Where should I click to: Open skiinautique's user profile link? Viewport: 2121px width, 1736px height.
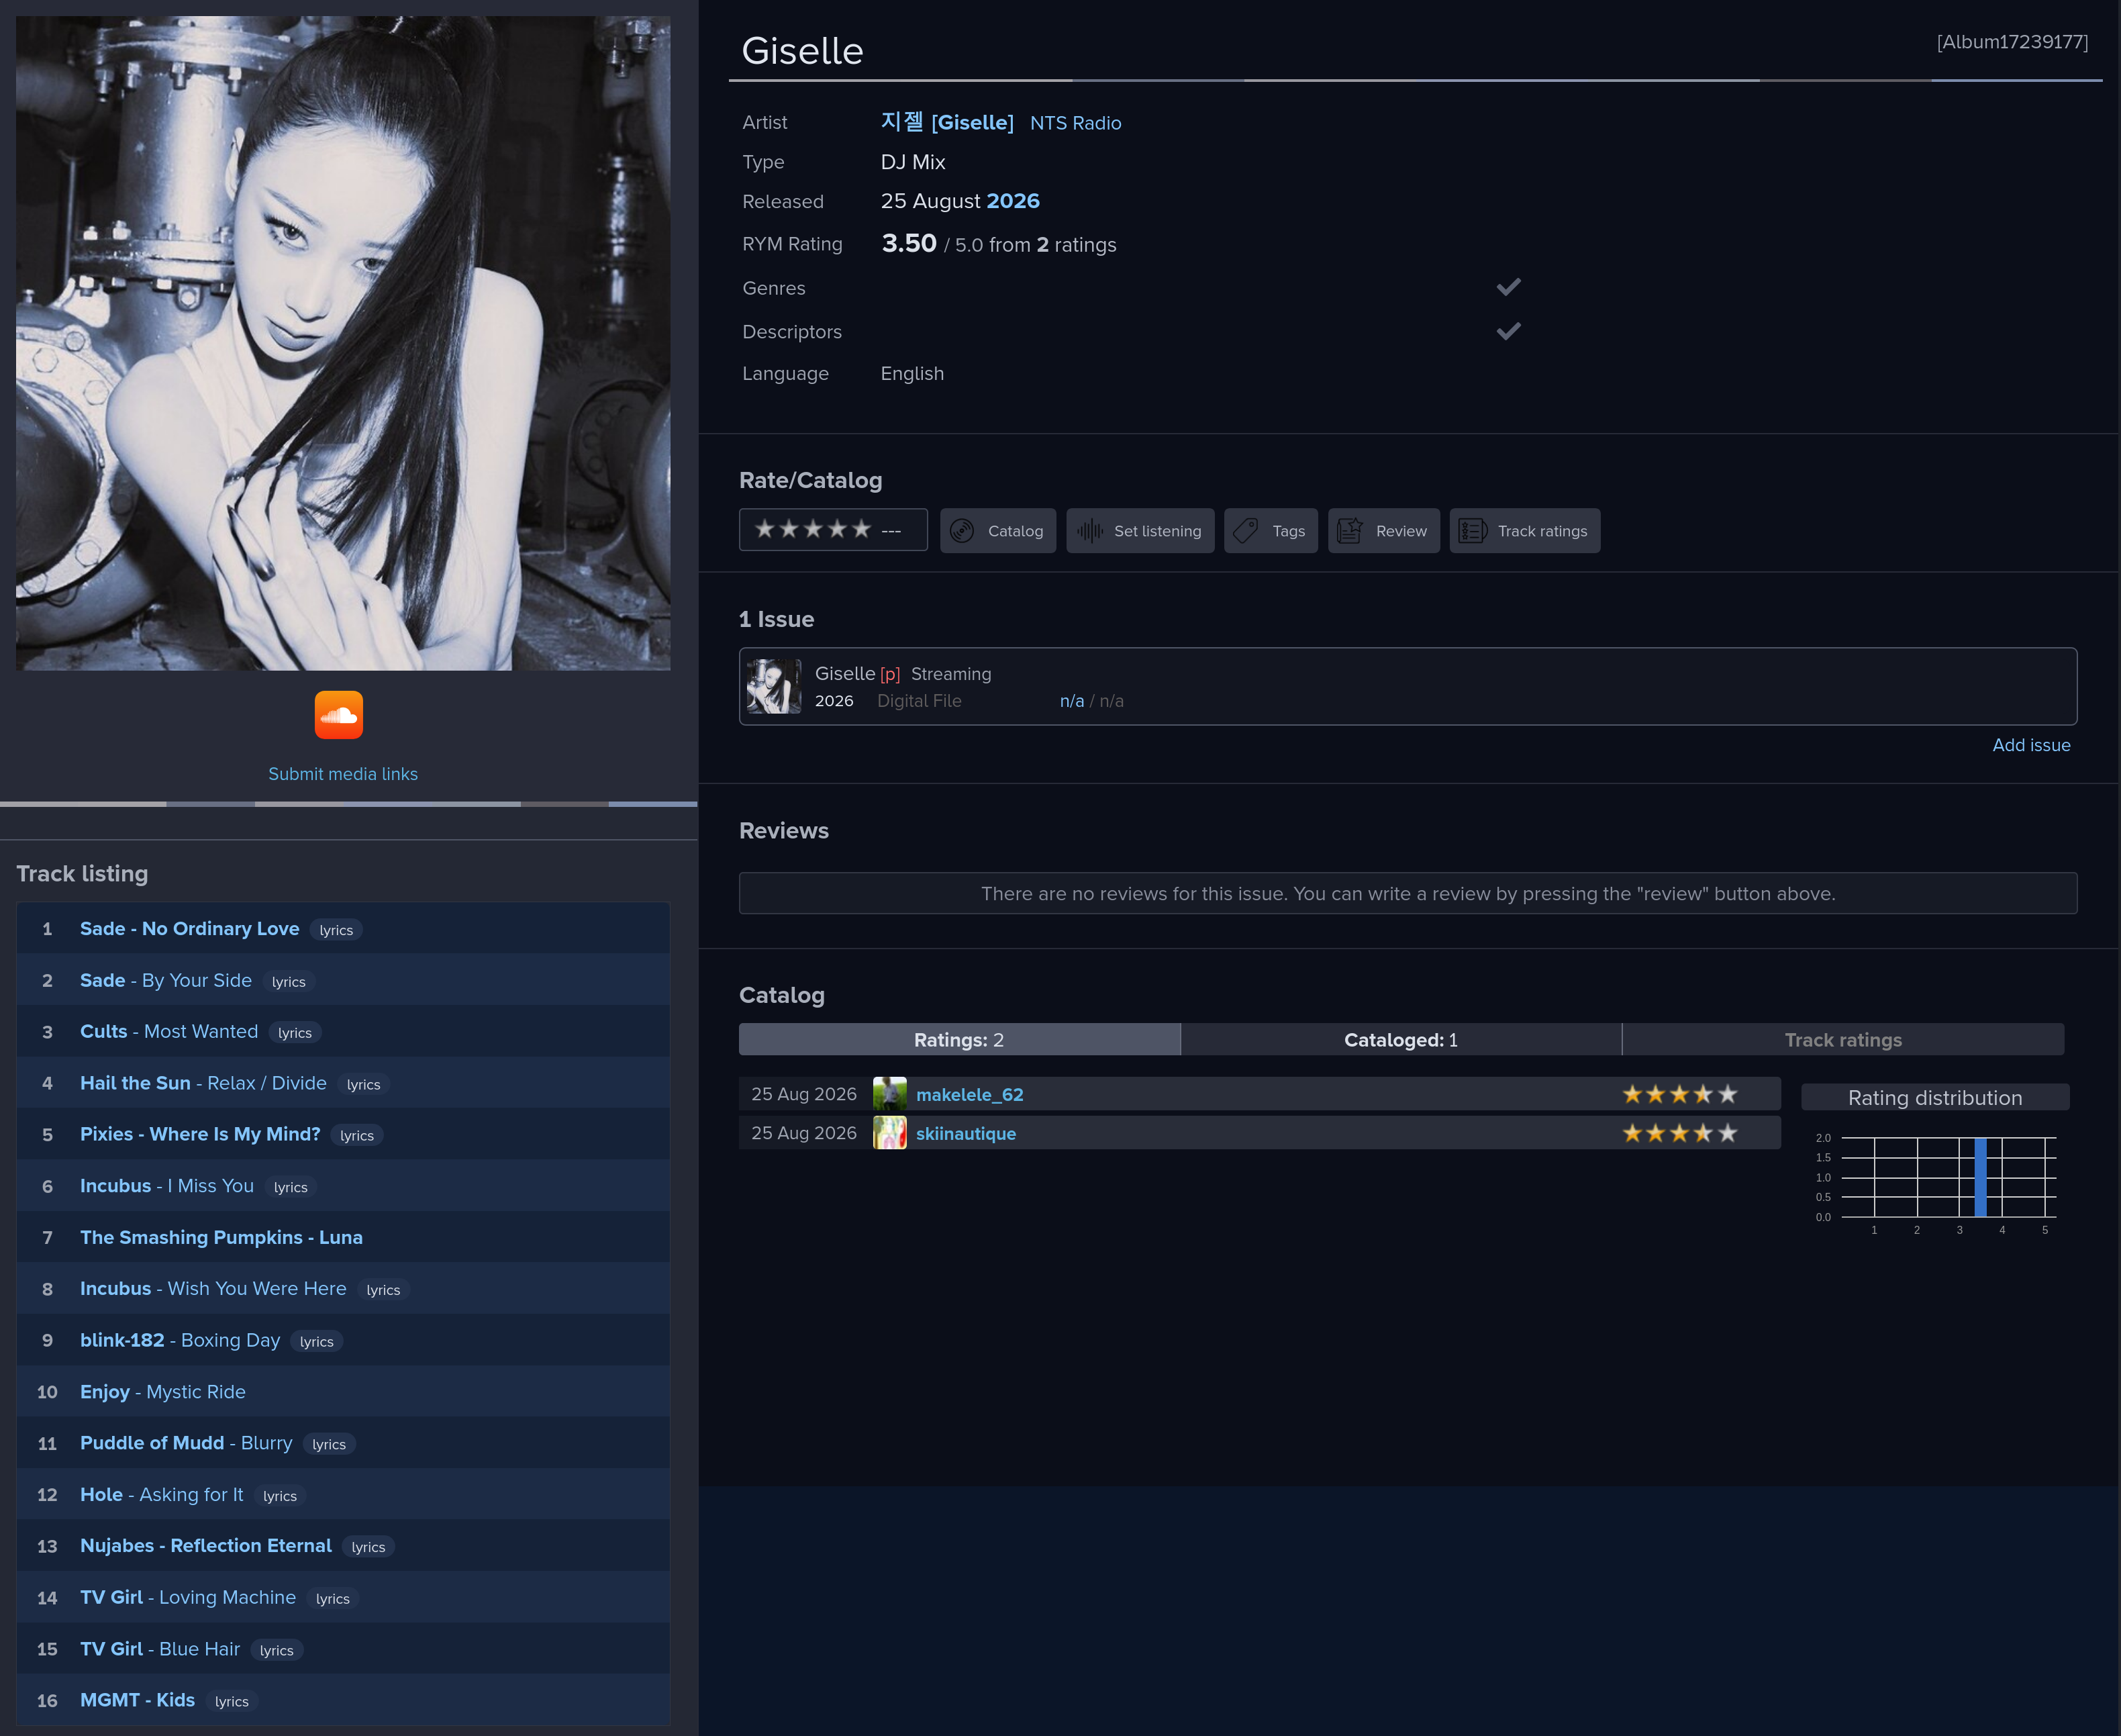click(966, 1133)
